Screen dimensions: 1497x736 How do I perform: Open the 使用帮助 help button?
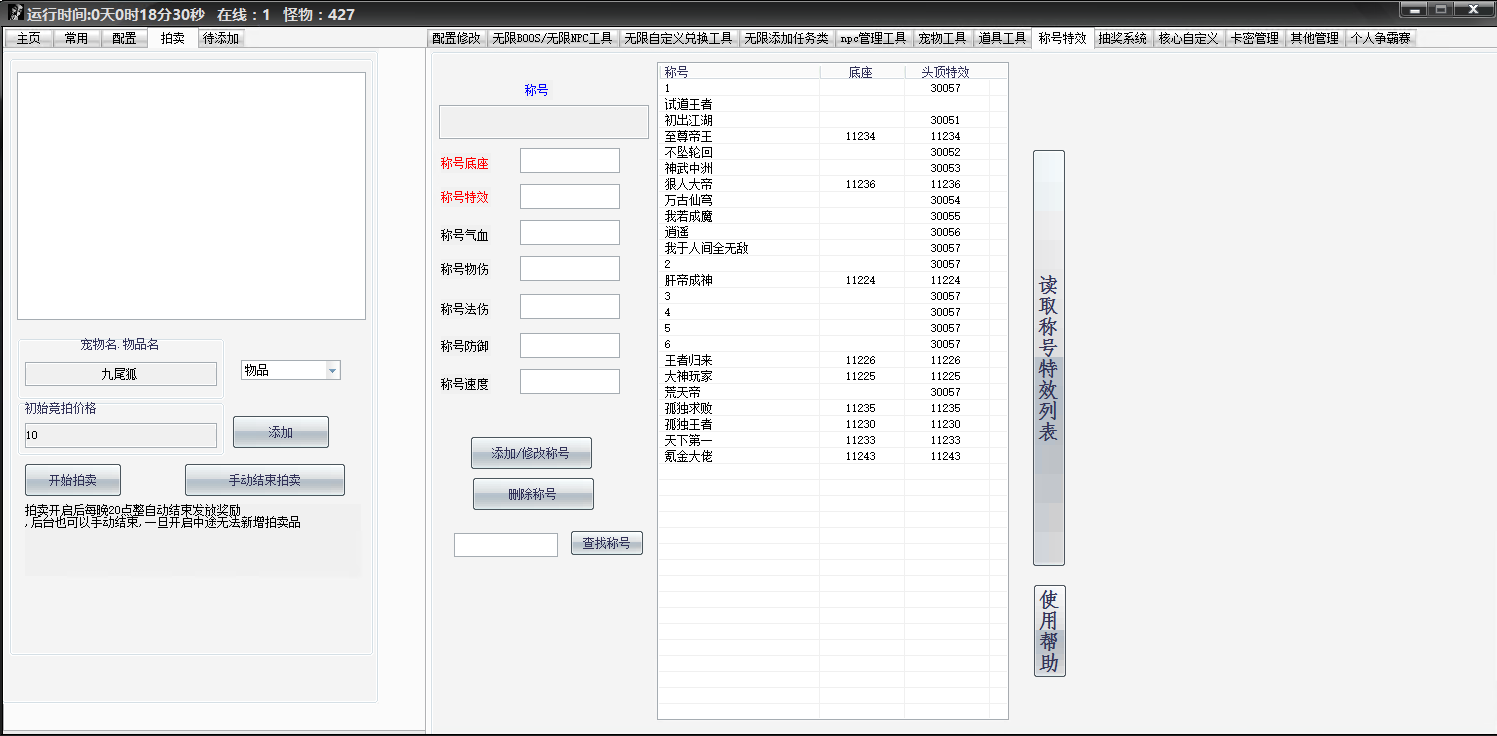click(1049, 630)
